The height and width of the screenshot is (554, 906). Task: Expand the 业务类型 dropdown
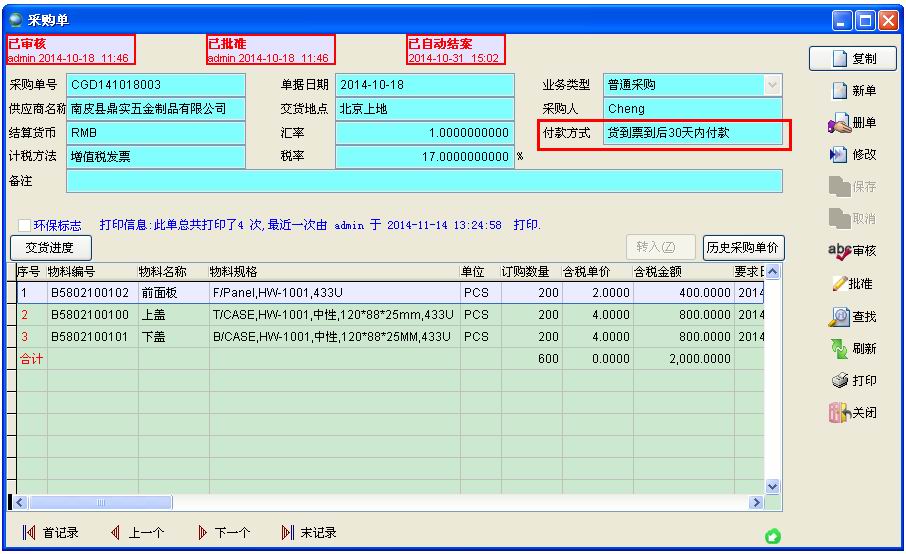771,85
